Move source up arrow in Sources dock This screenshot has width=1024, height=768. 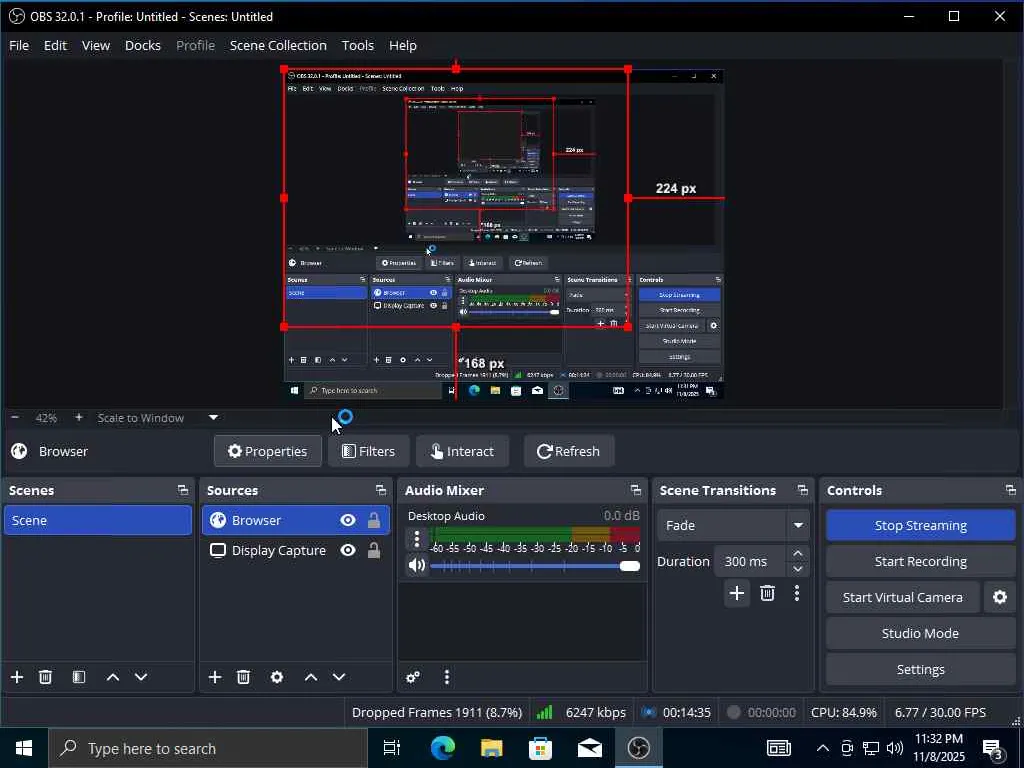point(311,677)
